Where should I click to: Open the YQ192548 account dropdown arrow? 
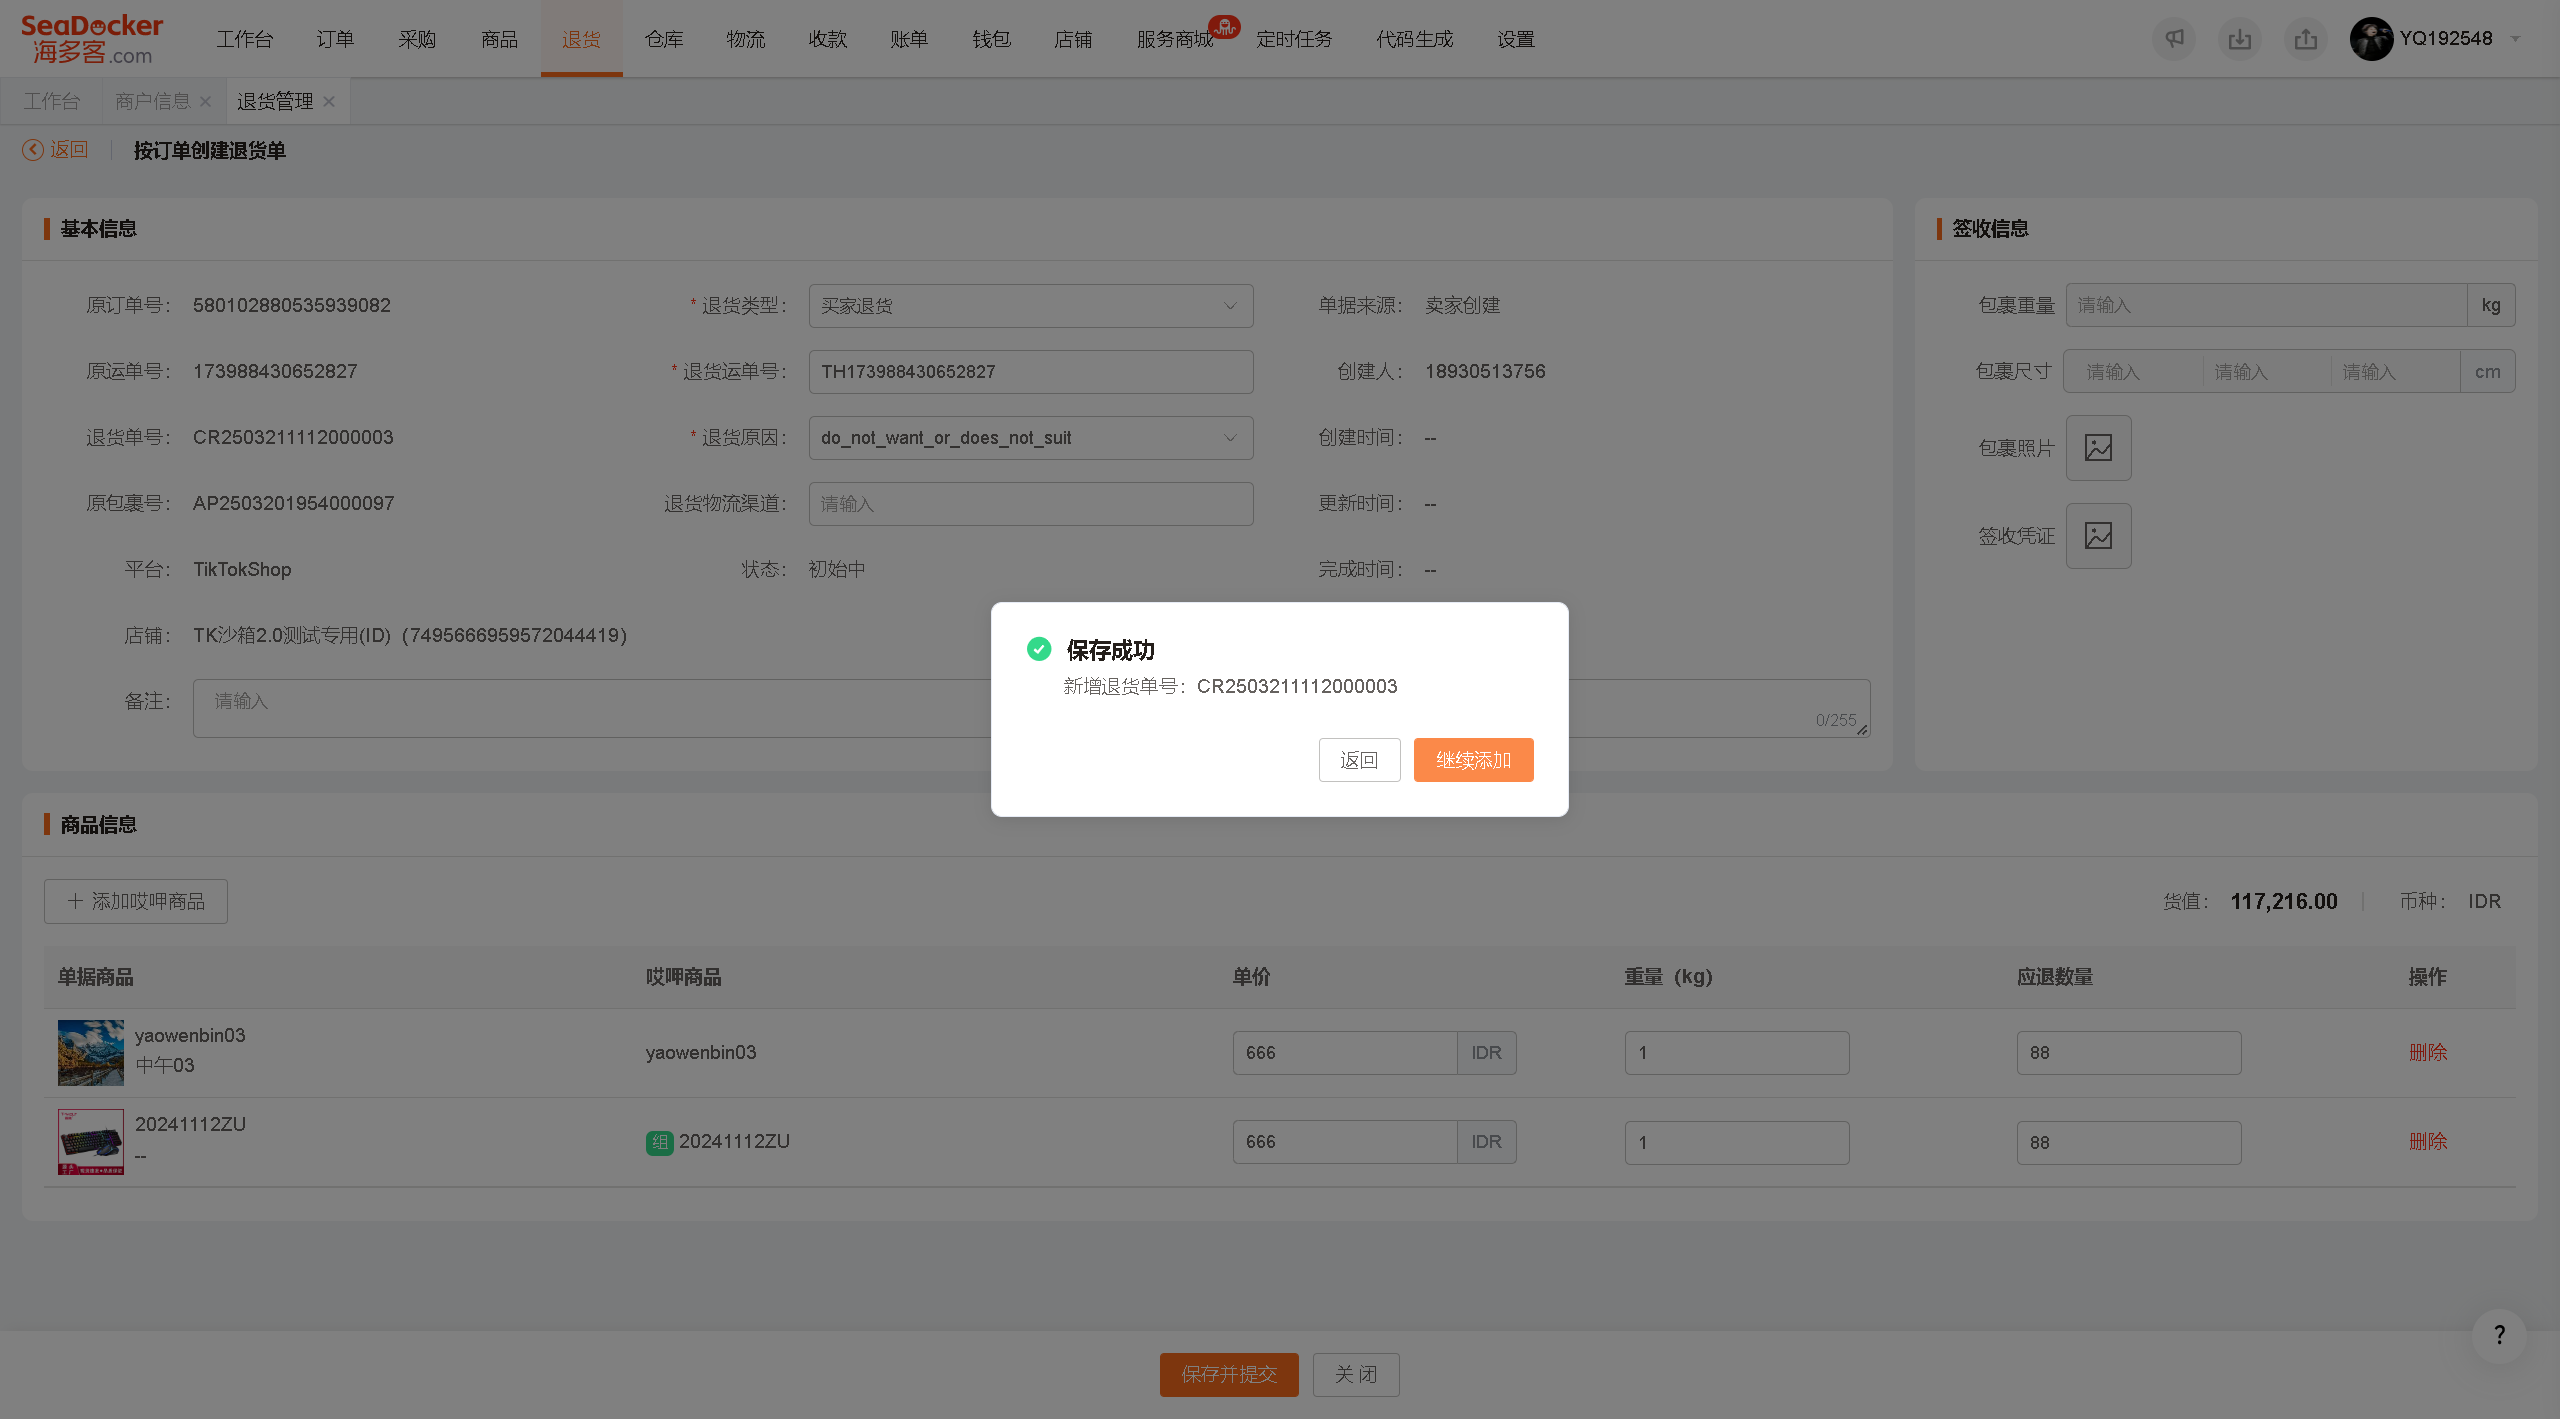pos(2515,39)
